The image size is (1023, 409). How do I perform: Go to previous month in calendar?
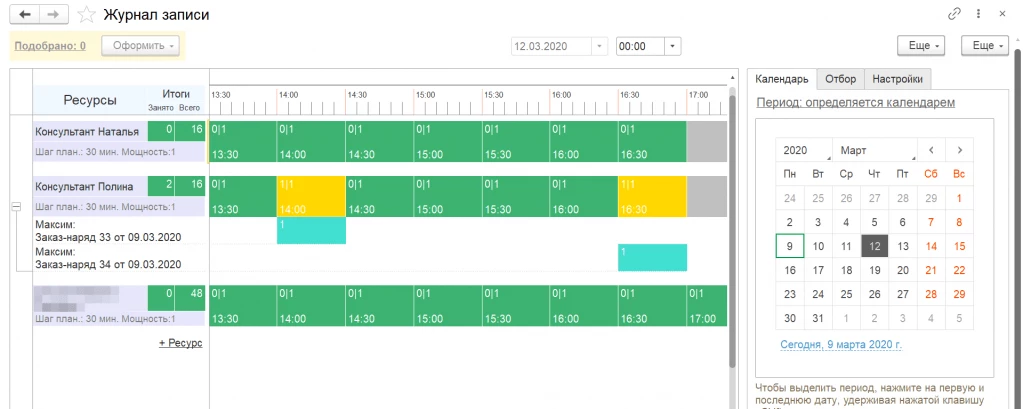click(931, 150)
